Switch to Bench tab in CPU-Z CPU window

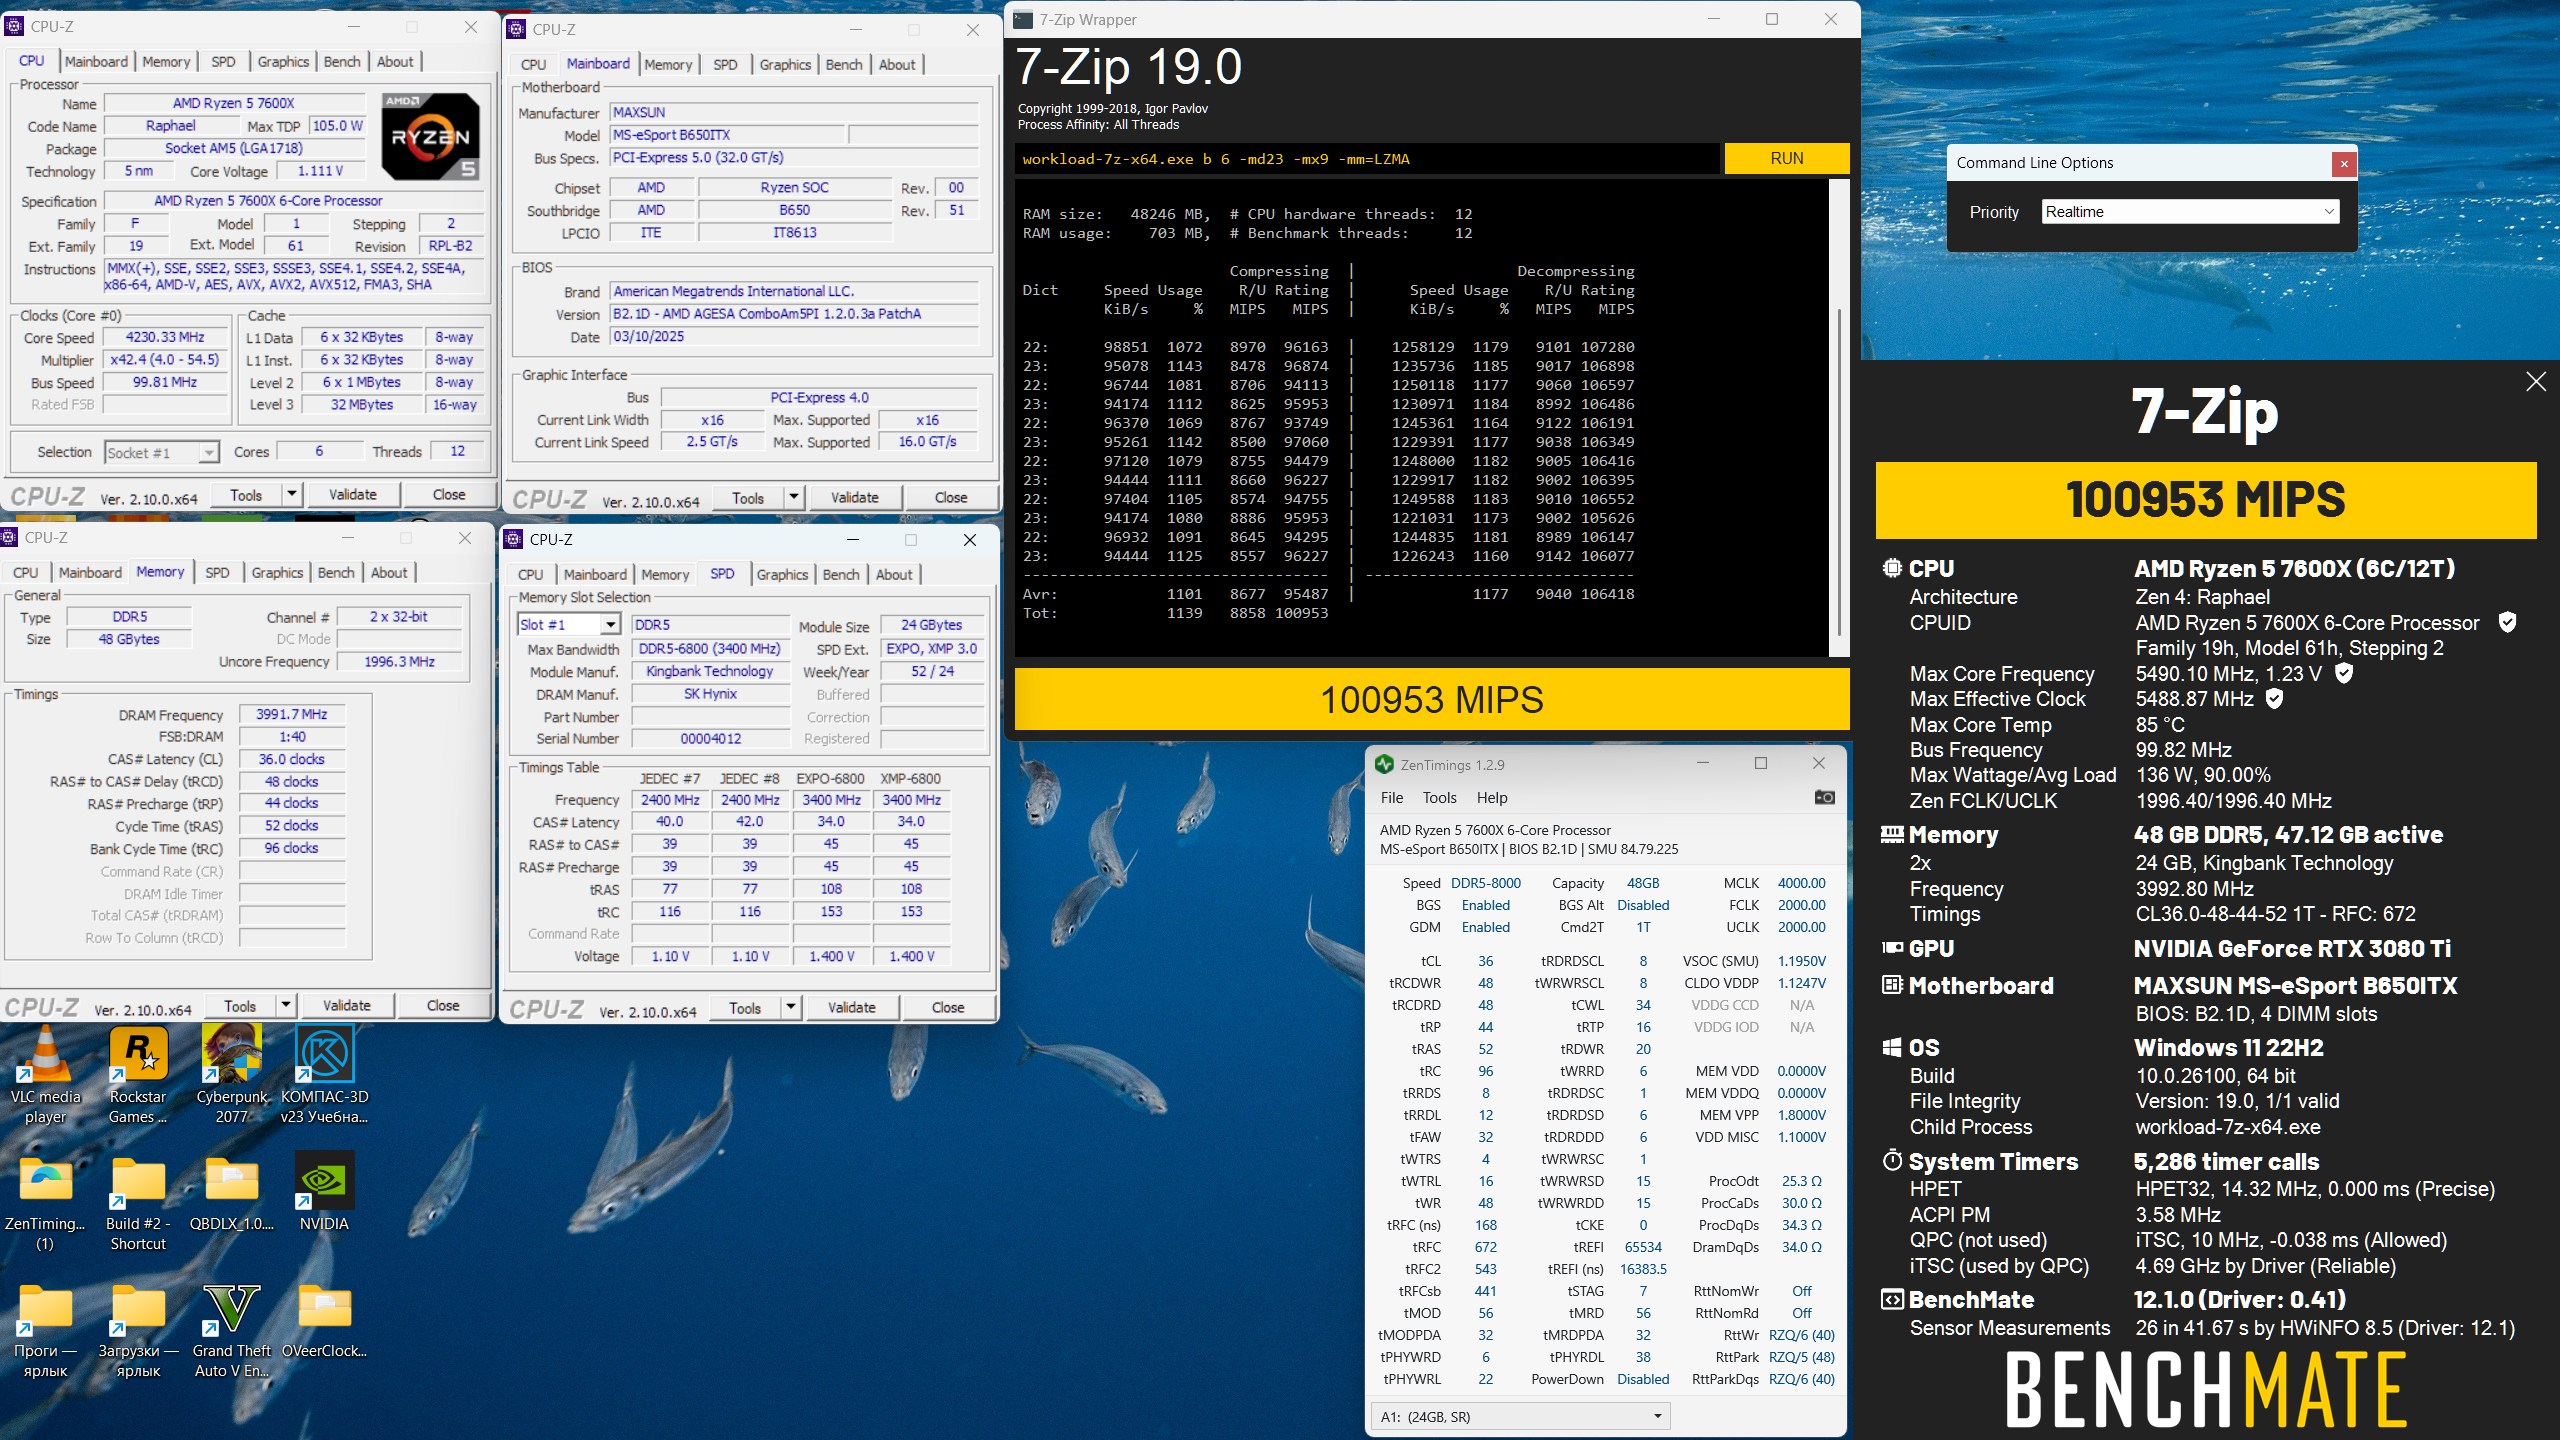[342, 61]
